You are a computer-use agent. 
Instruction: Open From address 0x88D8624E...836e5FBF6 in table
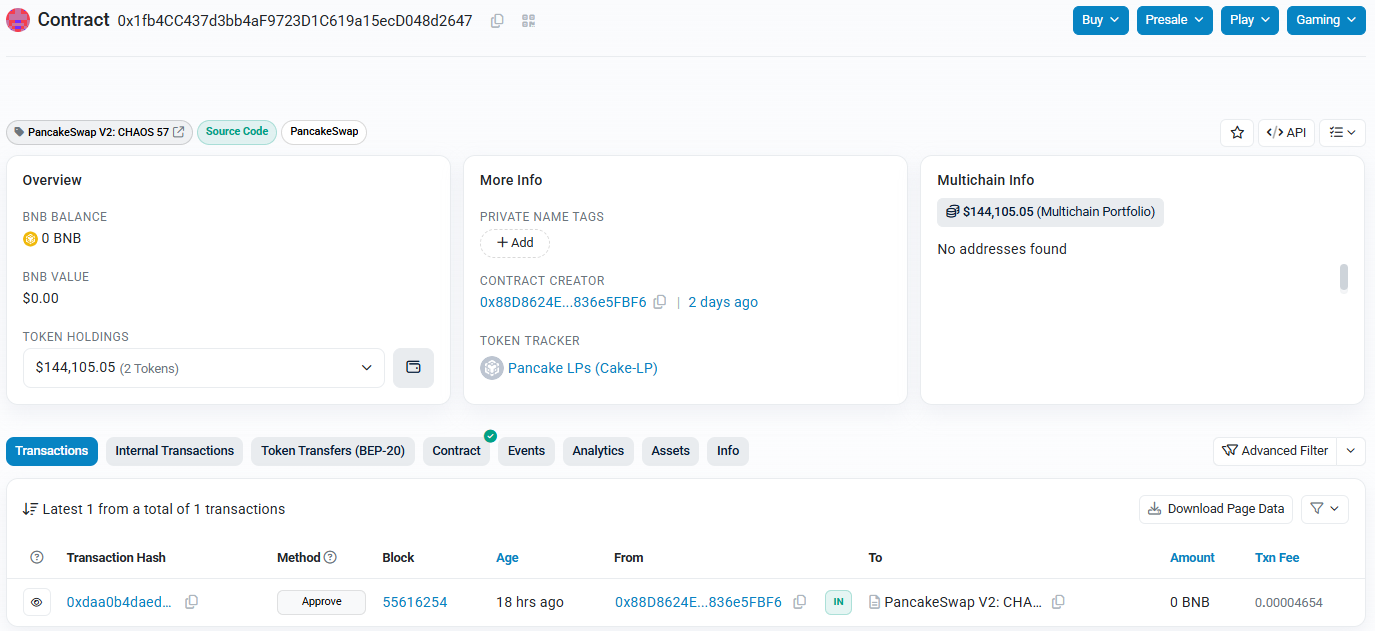(x=698, y=602)
